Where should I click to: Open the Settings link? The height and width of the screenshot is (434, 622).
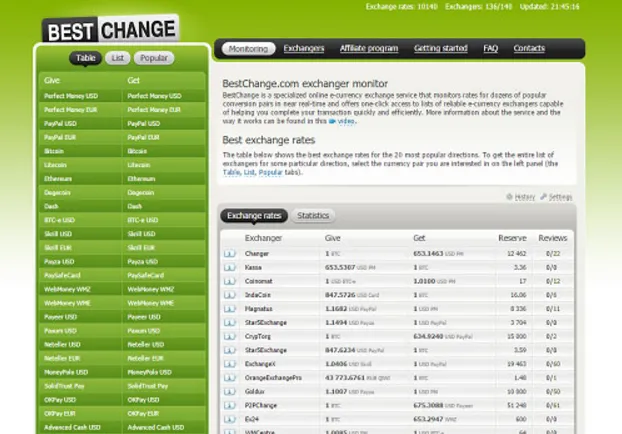click(x=560, y=197)
